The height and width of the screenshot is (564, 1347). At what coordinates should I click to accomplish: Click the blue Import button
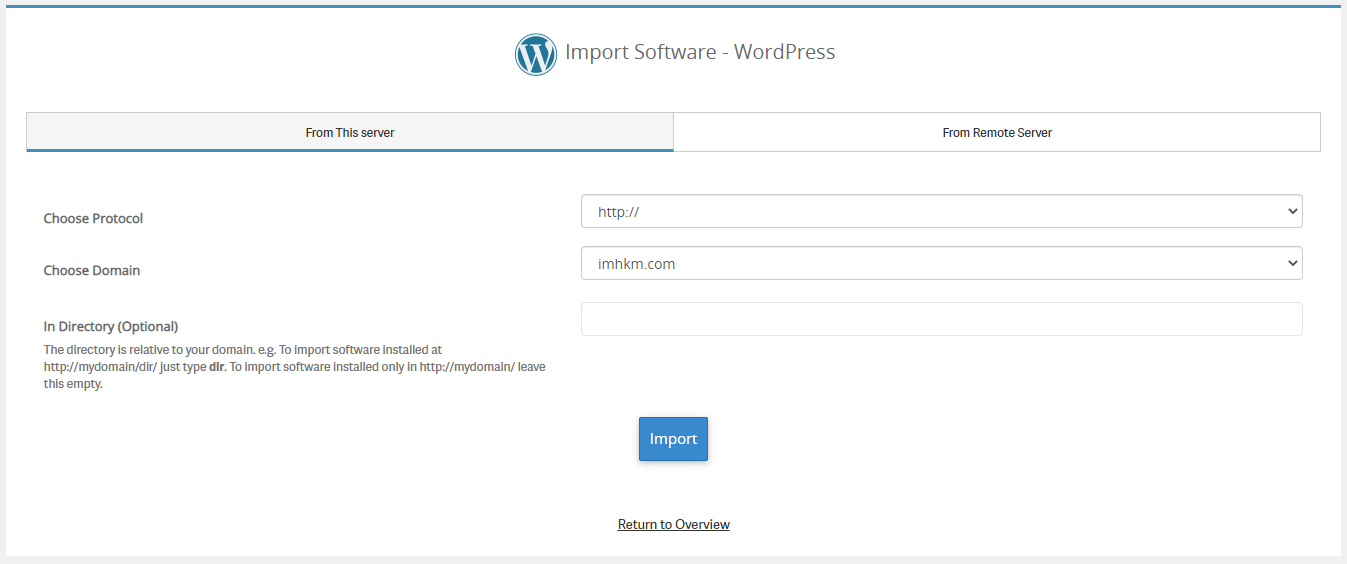coord(673,439)
